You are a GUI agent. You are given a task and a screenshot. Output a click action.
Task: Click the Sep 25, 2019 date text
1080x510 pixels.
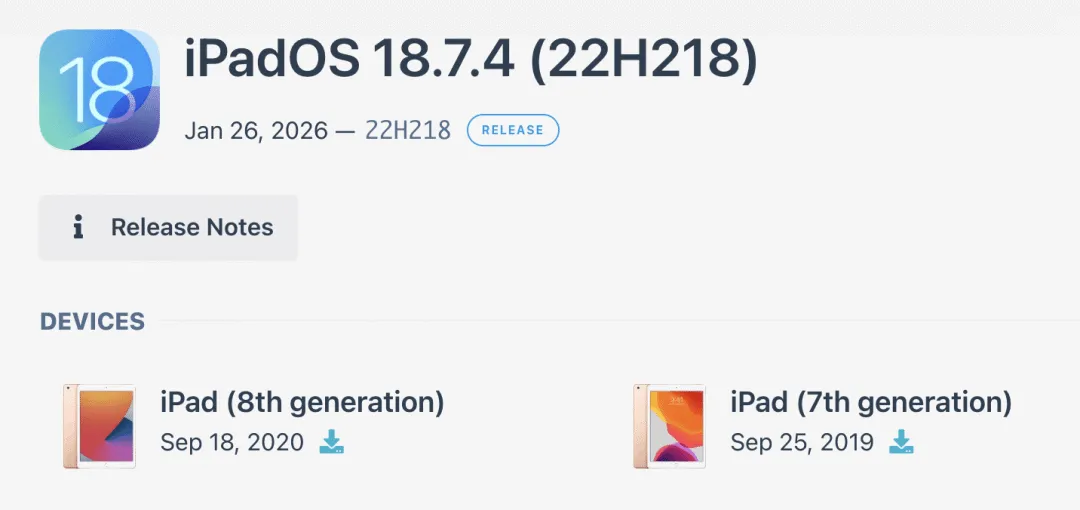pyautogui.click(x=802, y=442)
